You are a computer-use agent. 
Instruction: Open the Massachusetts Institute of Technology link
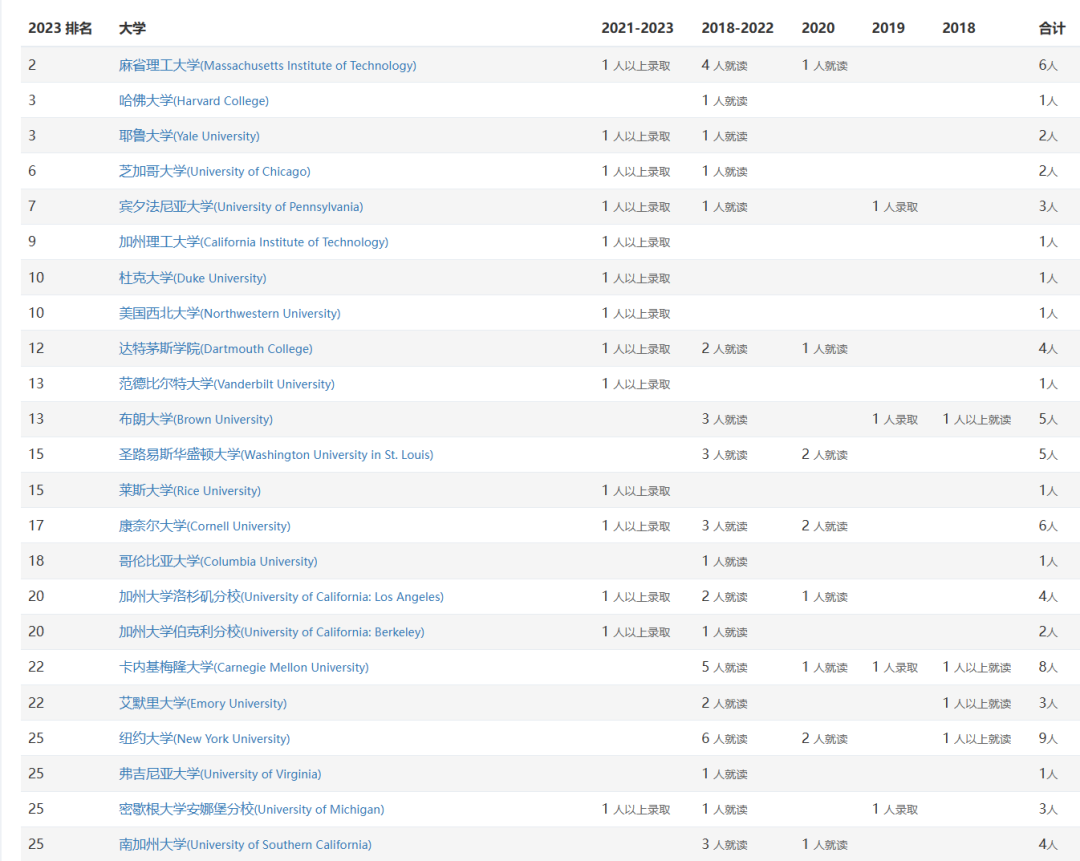[x=267, y=65]
